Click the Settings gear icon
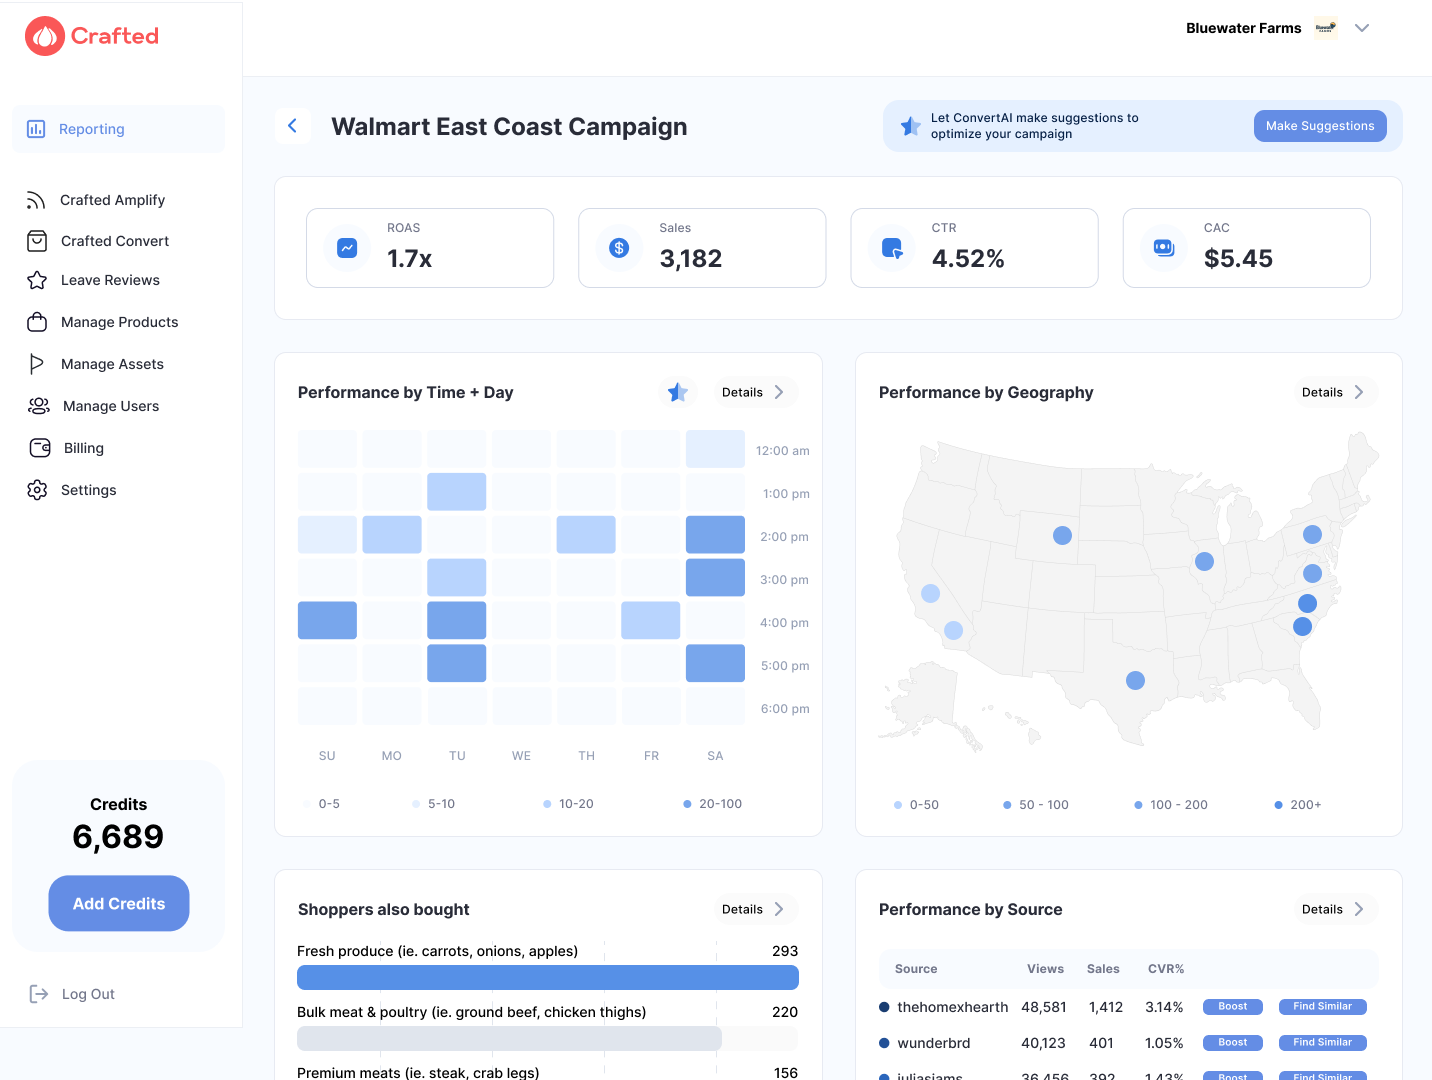Image resolution: width=1432 pixels, height=1080 pixels. pos(37,490)
